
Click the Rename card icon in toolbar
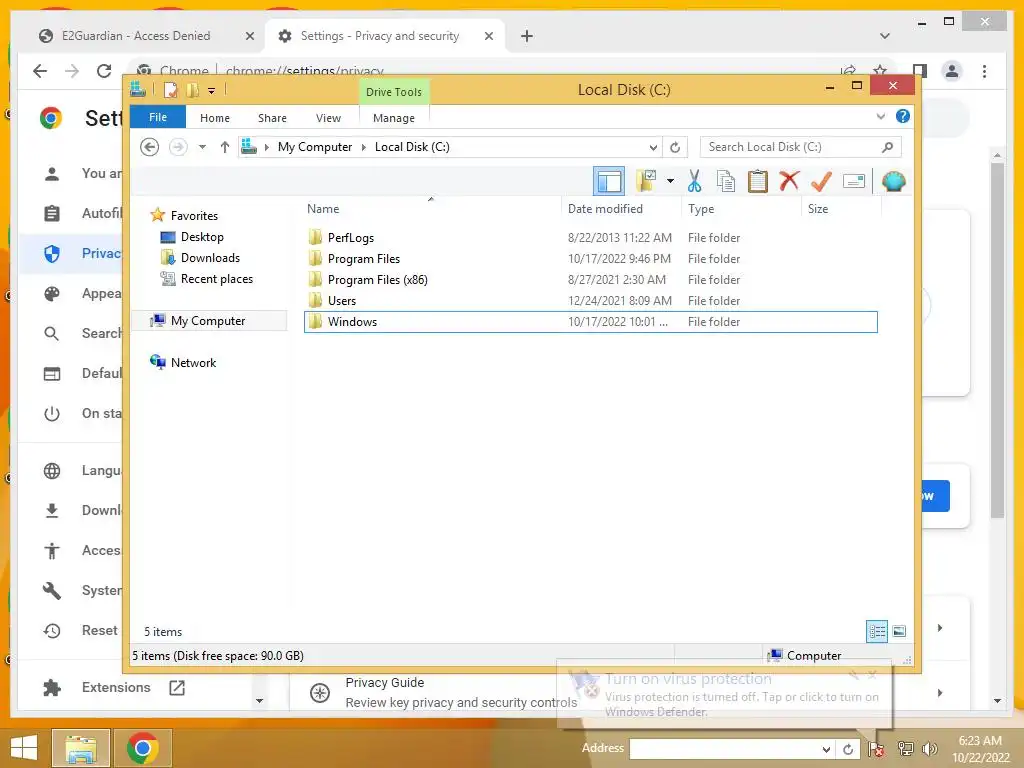854,181
